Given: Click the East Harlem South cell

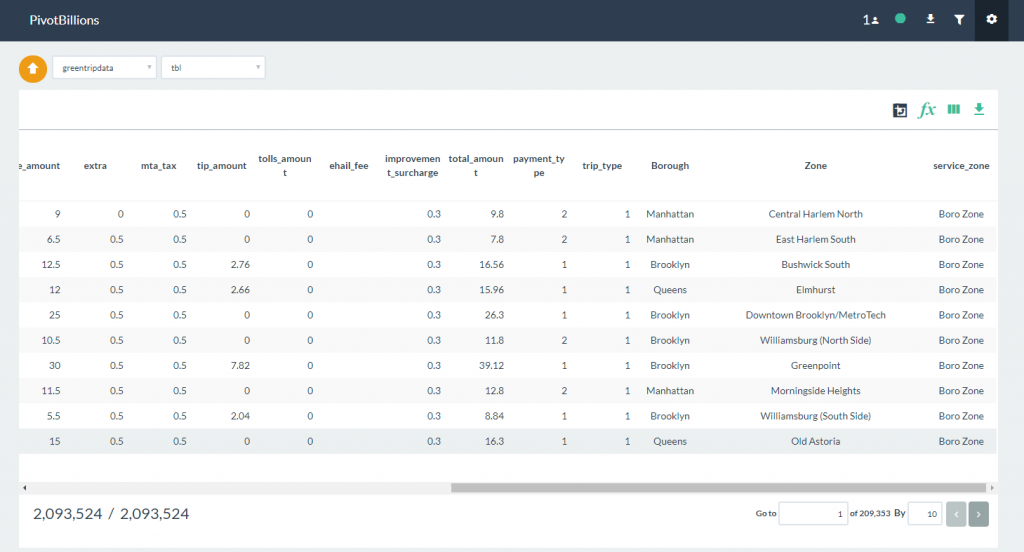Looking at the screenshot, I should click(816, 240).
